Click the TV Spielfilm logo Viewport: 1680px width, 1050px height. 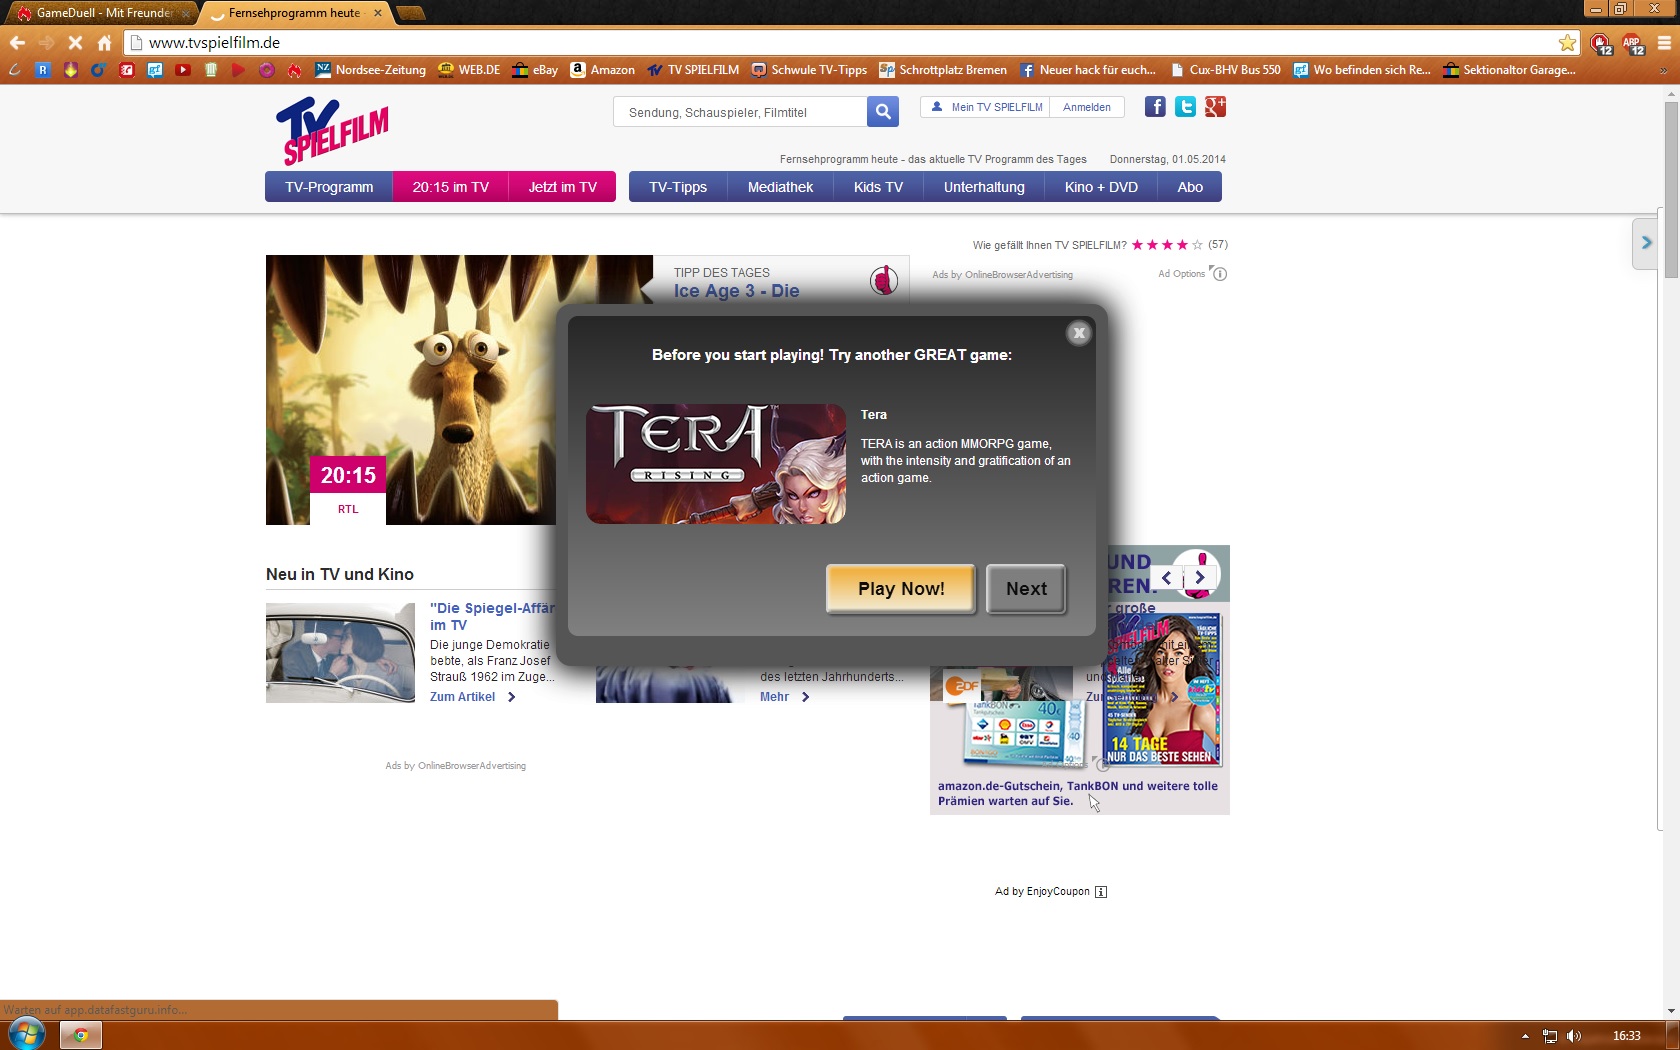332,130
